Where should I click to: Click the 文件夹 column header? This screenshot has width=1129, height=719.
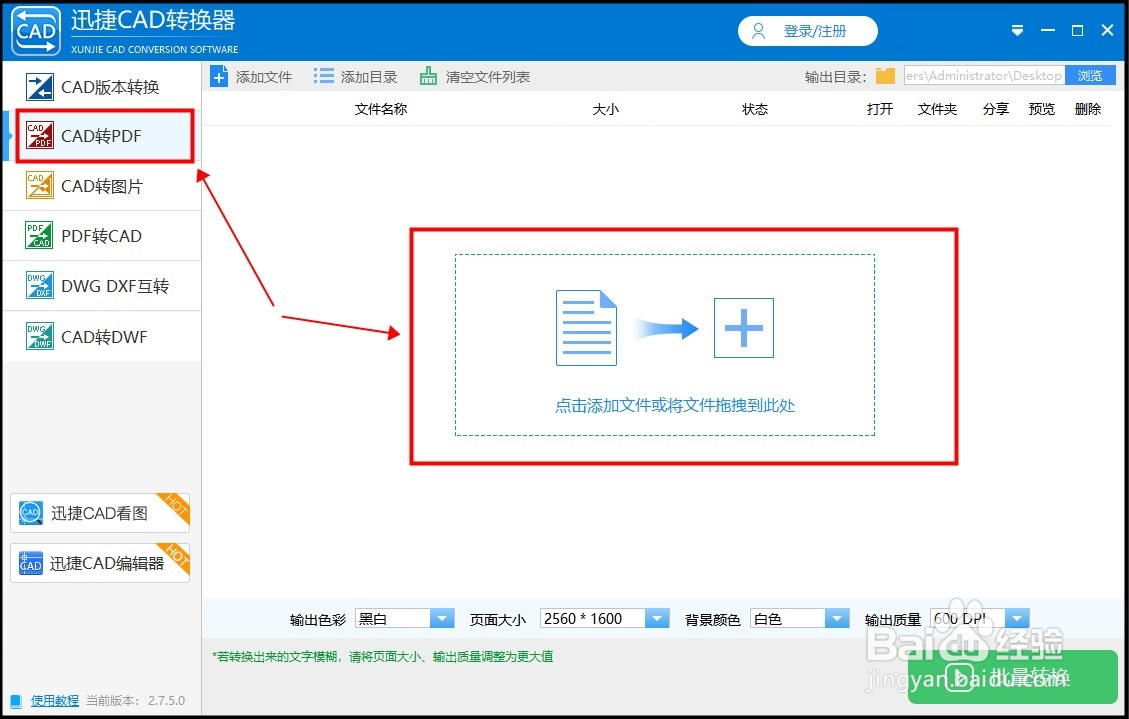(937, 109)
